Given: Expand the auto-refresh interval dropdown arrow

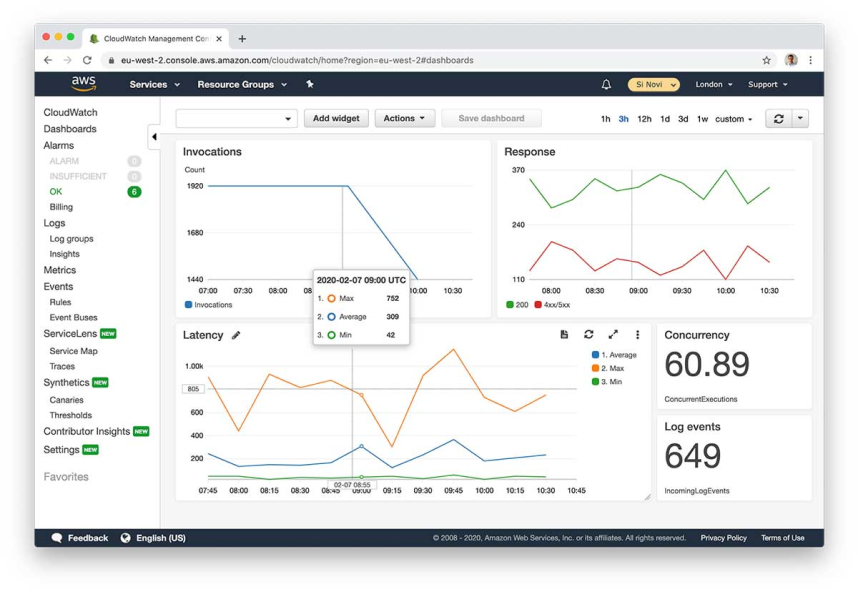Looking at the screenshot, I should [801, 118].
